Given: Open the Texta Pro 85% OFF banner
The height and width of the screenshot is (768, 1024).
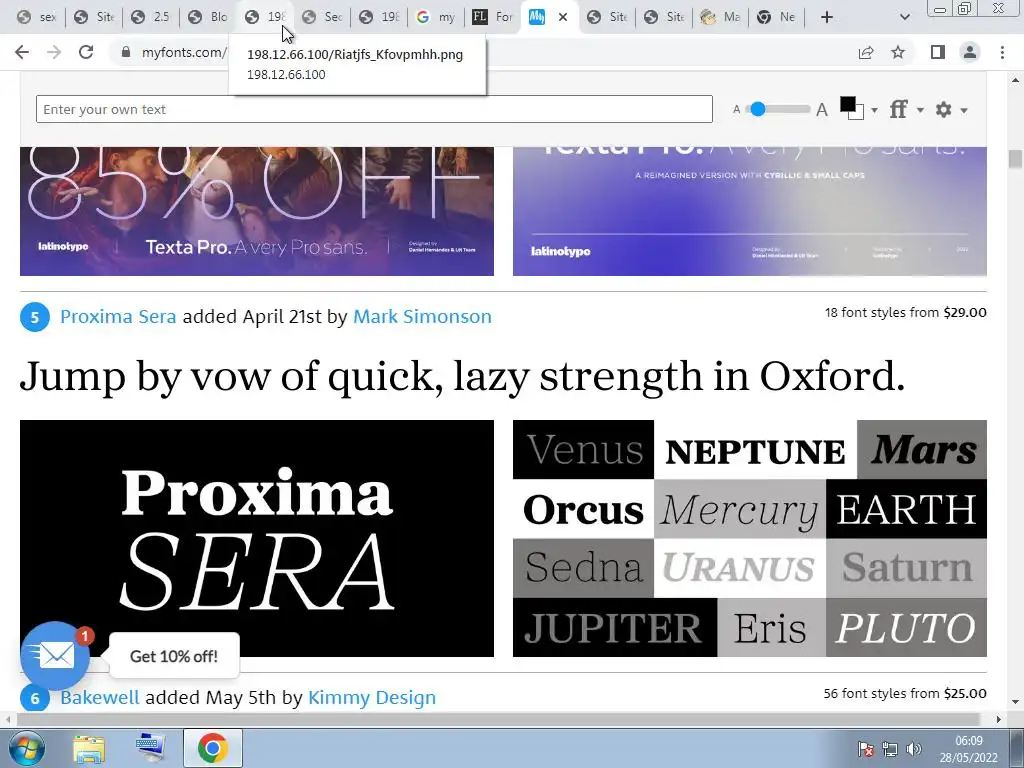Looking at the screenshot, I should click(x=257, y=211).
